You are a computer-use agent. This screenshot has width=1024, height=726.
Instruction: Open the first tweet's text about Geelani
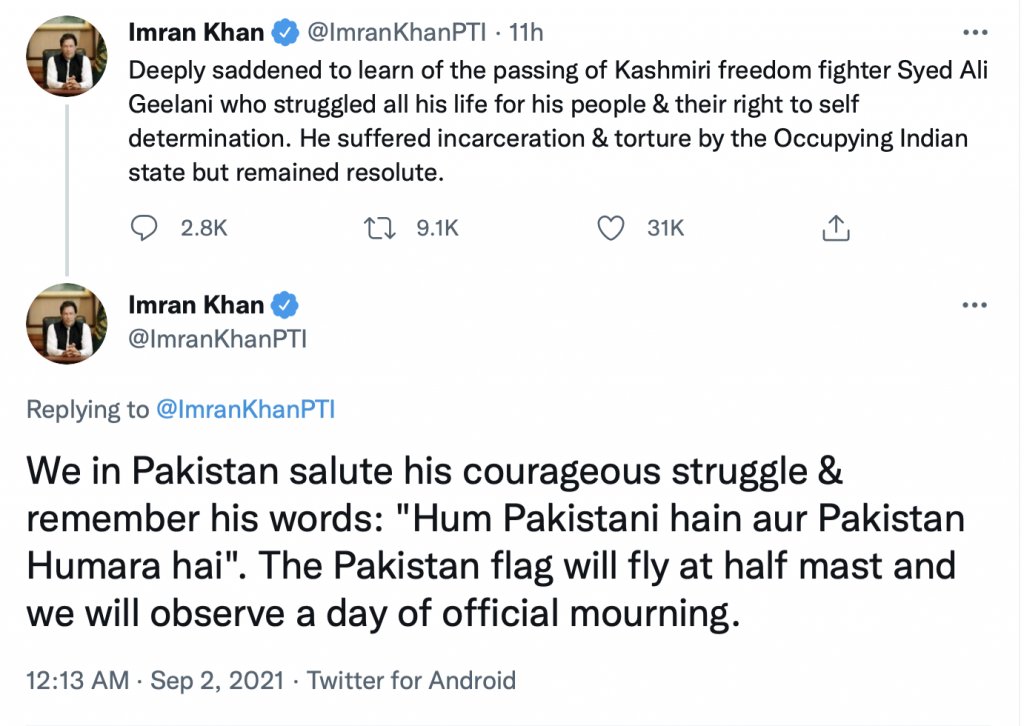coord(548,120)
